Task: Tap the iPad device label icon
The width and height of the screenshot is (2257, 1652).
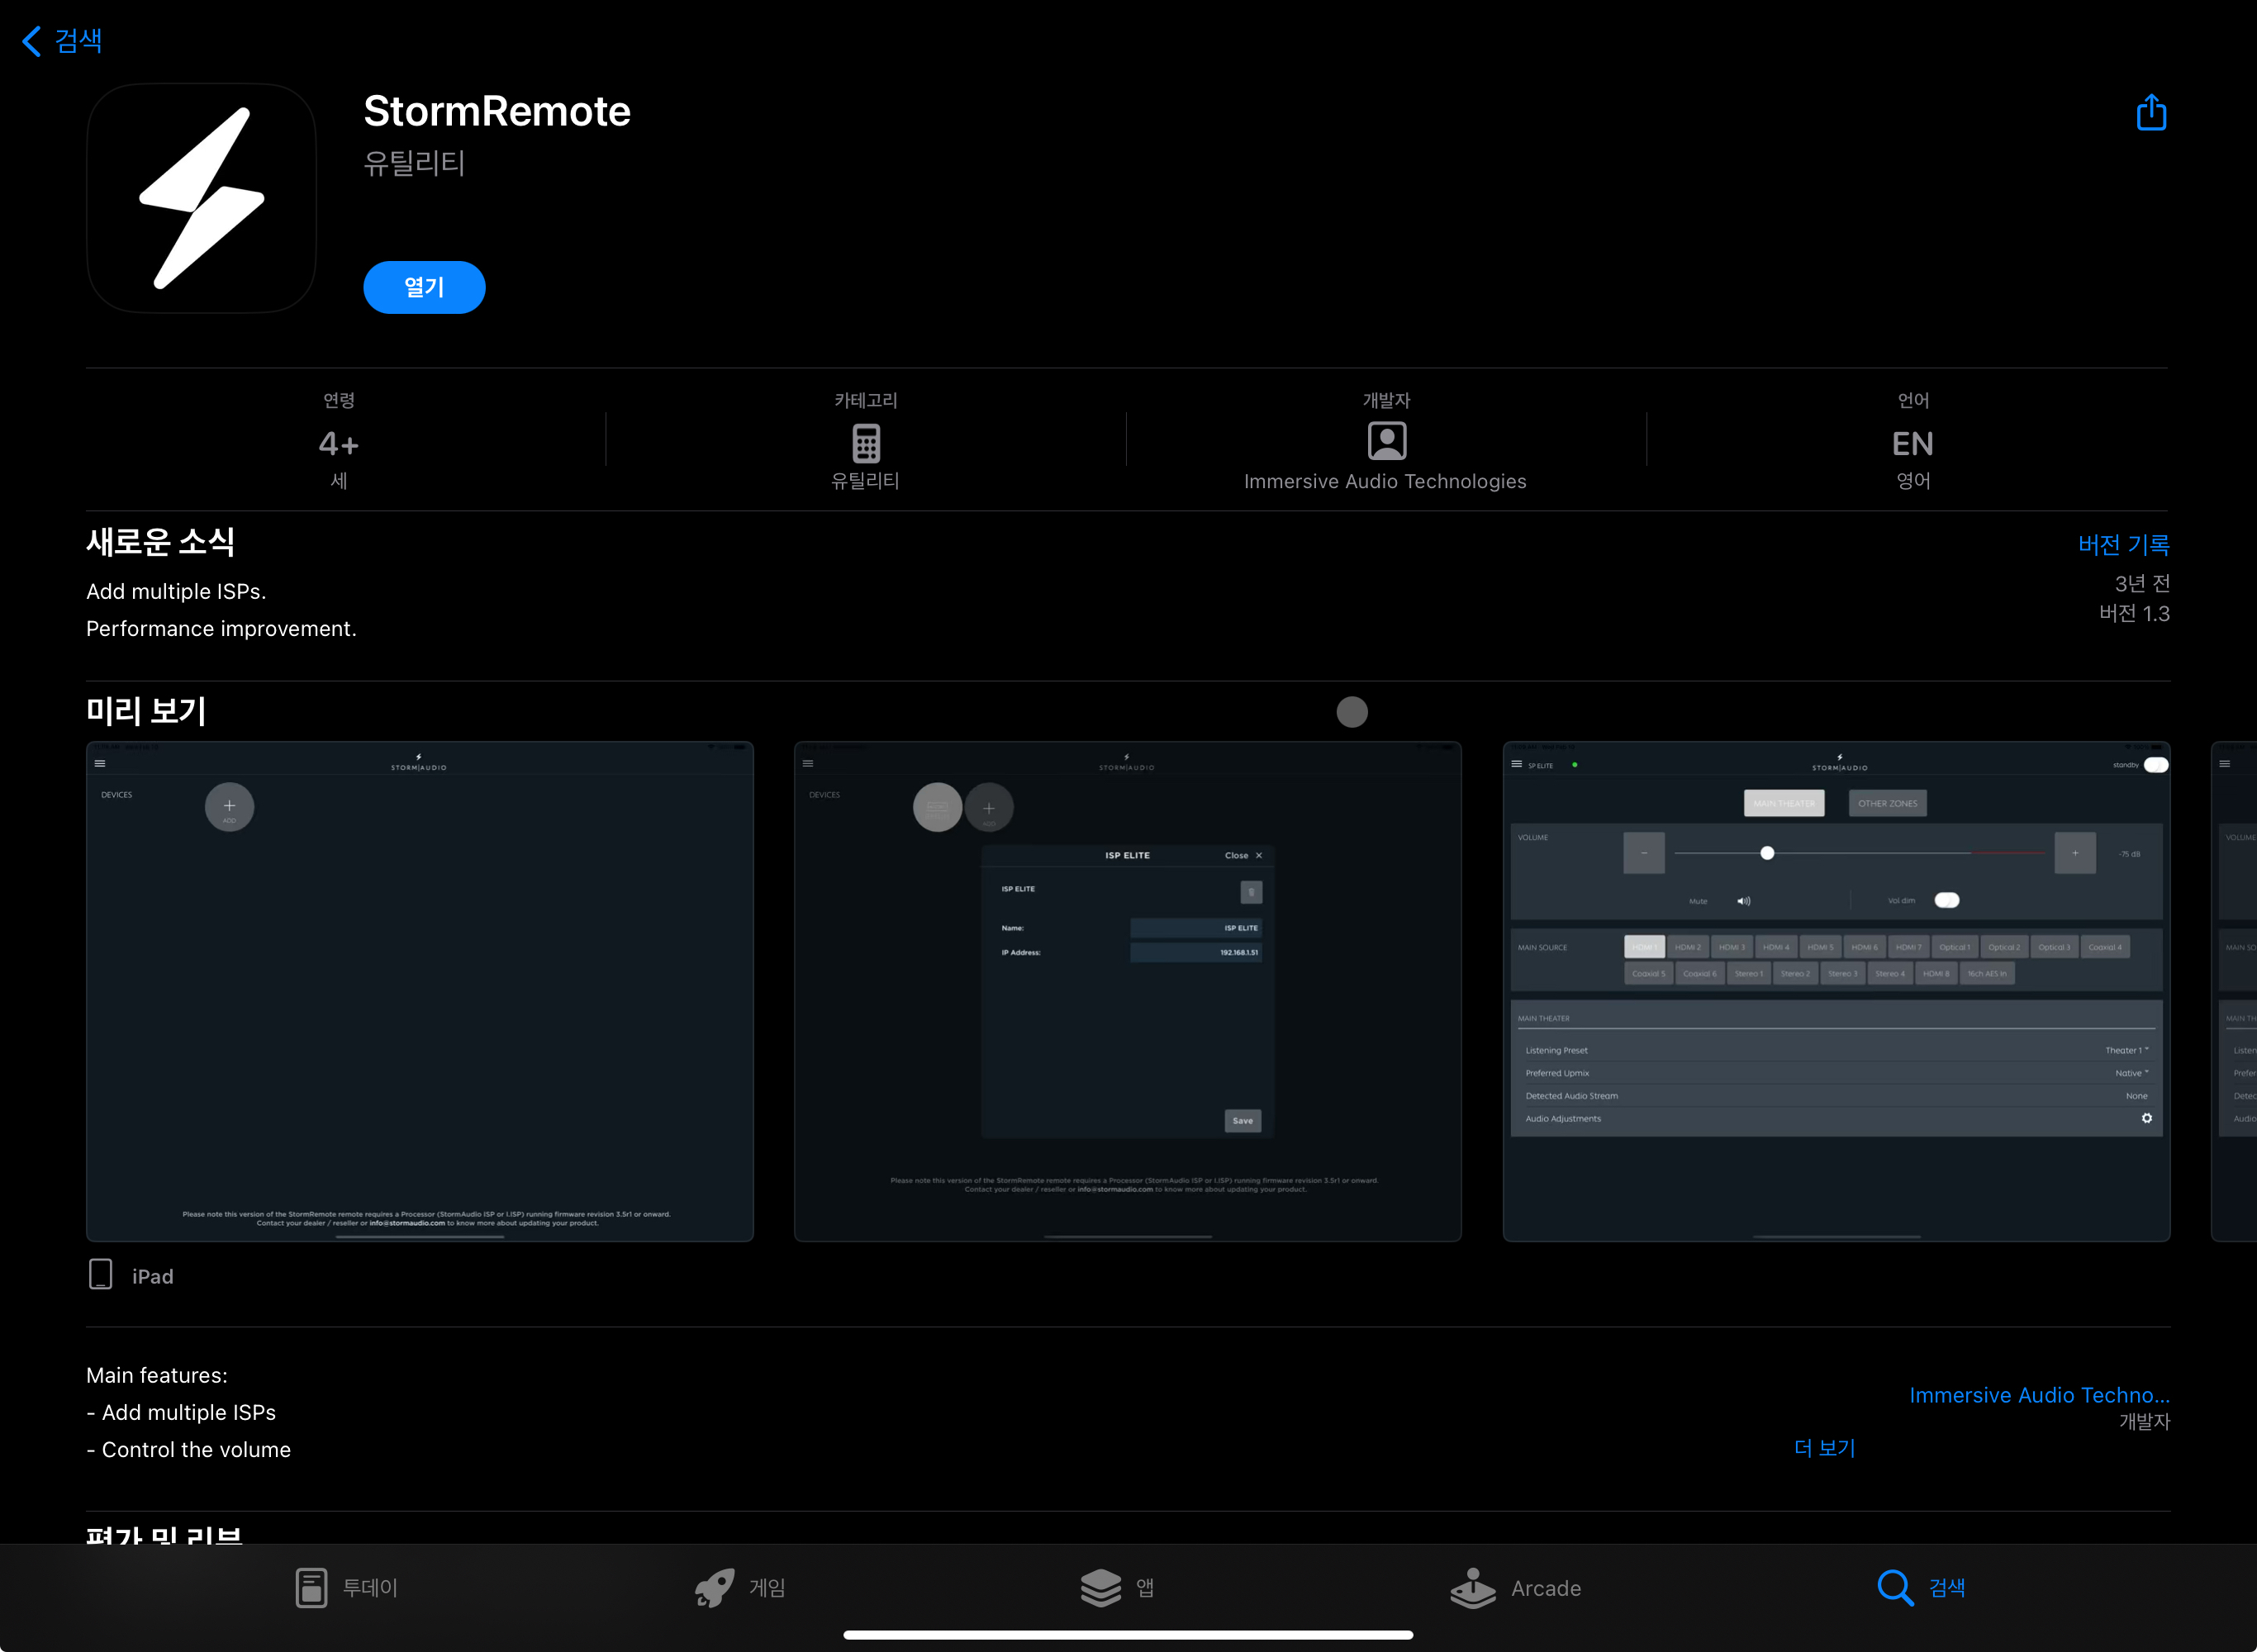Action: 101,1274
